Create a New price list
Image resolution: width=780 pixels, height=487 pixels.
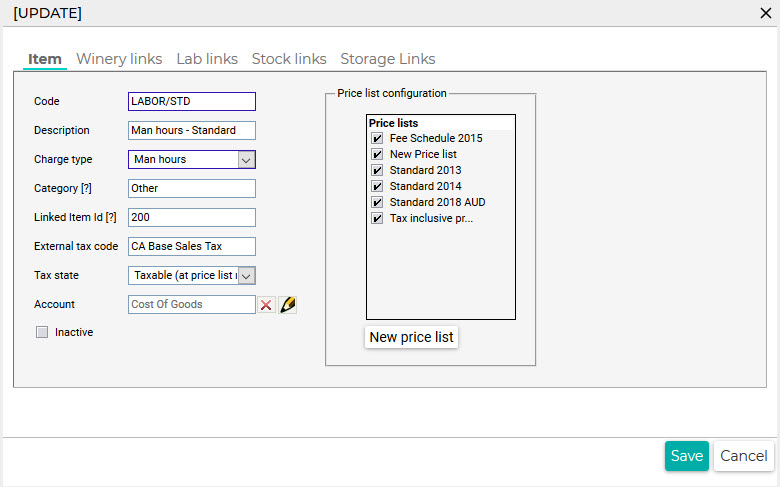(411, 337)
